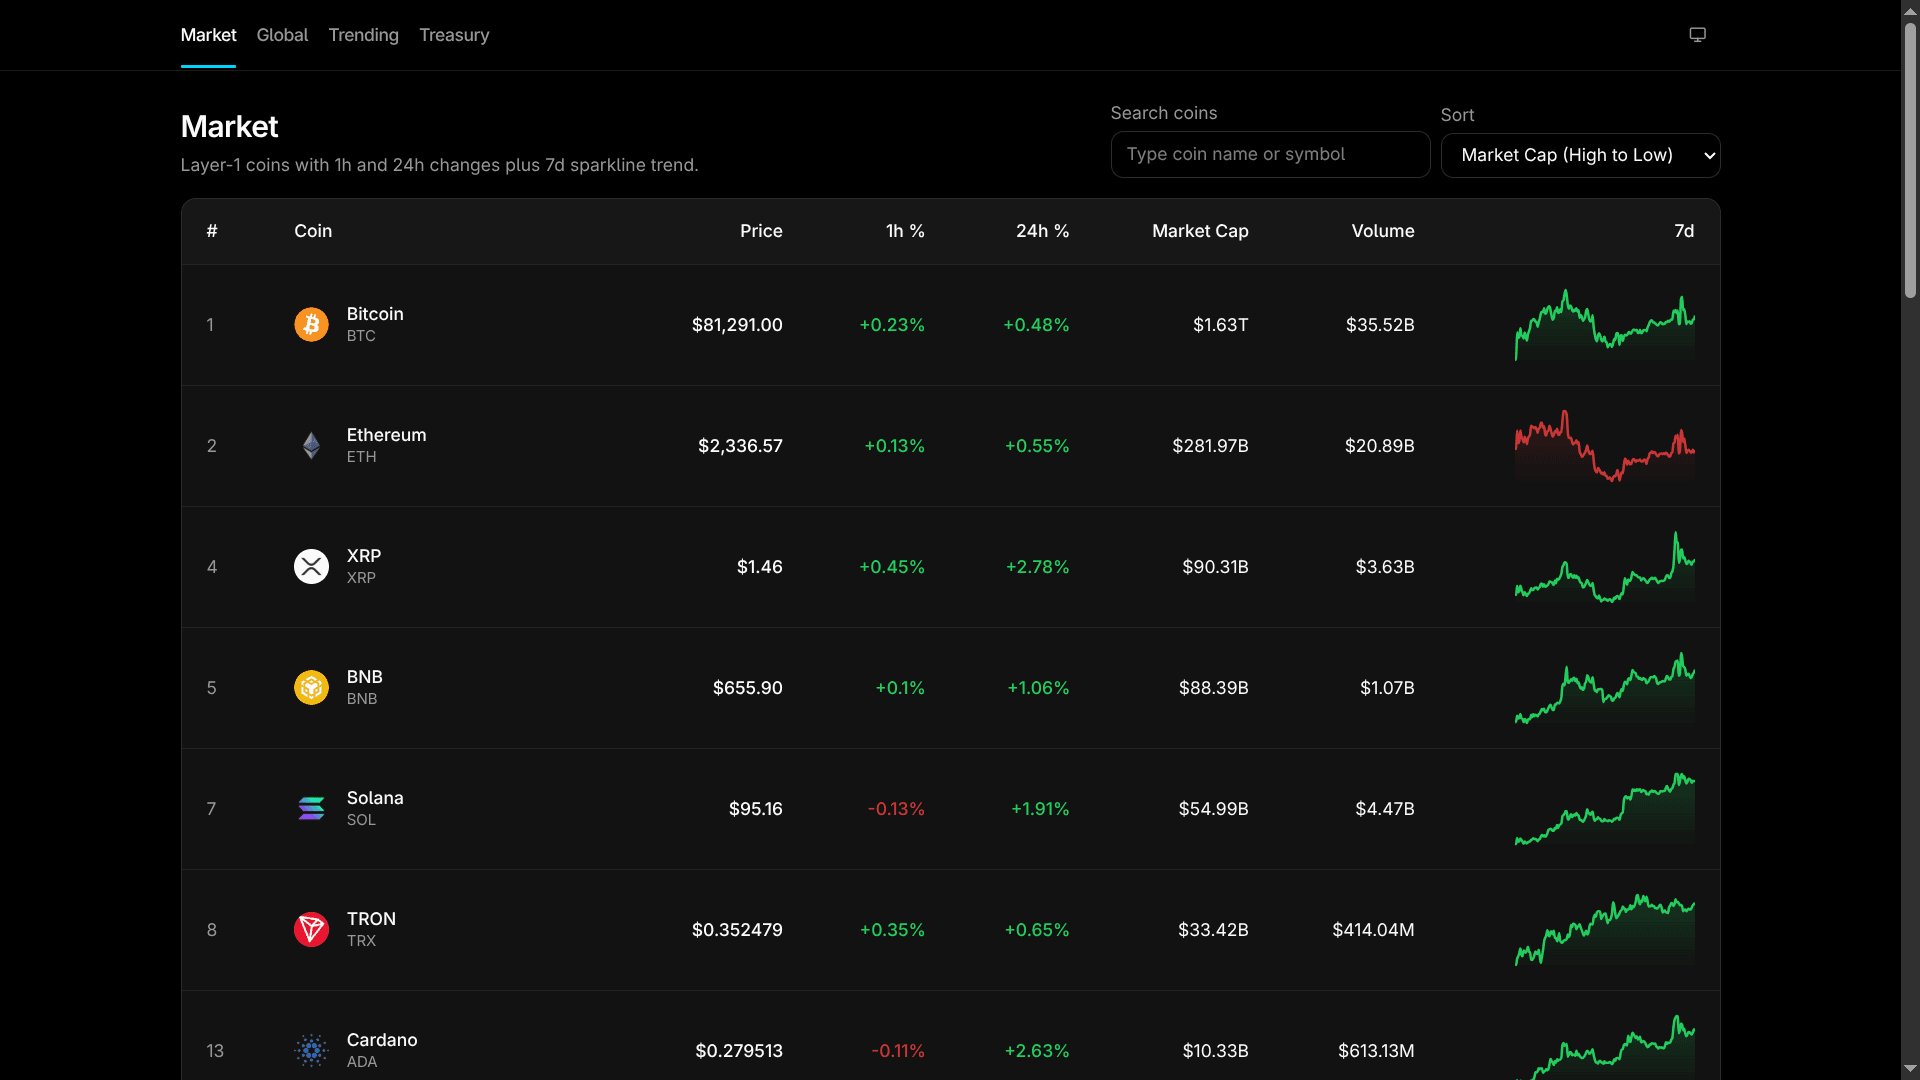Viewport: 1920px width, 1080px height.
Task: Sort by the Volume column header
Action: (x=1383, y=231)
